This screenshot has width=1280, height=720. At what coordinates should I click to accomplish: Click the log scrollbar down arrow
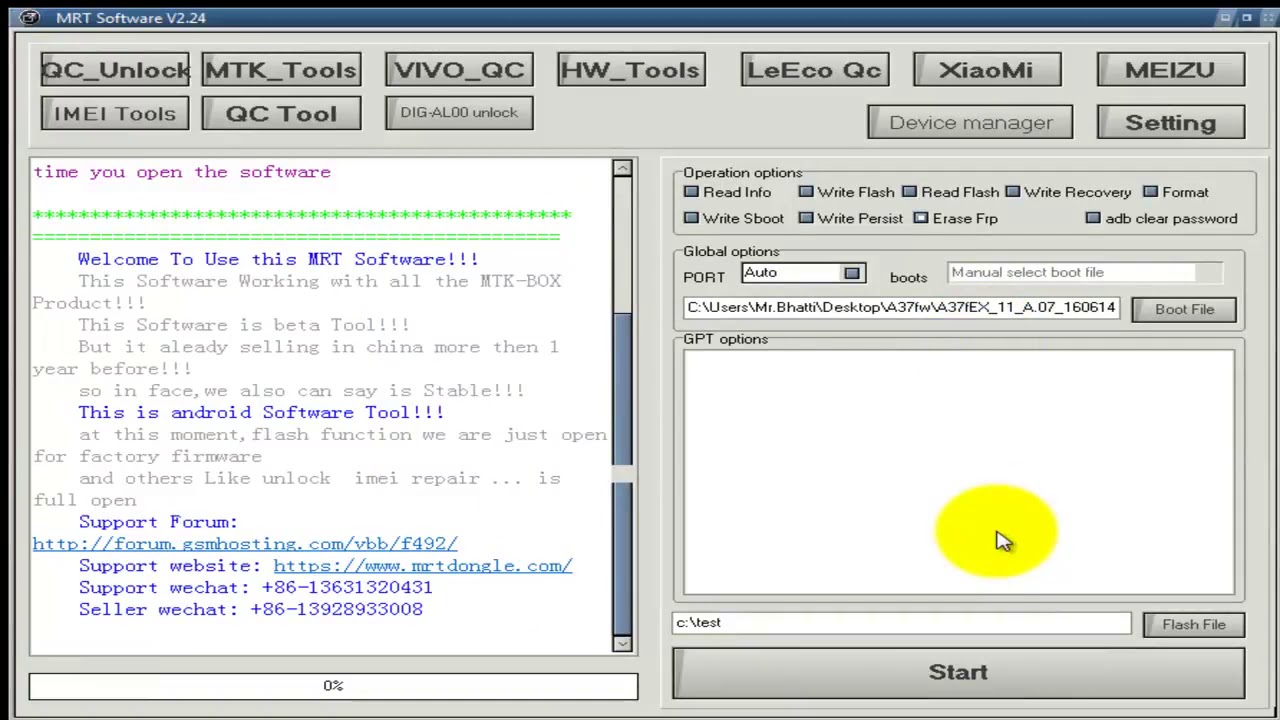[x=623, y=644]
